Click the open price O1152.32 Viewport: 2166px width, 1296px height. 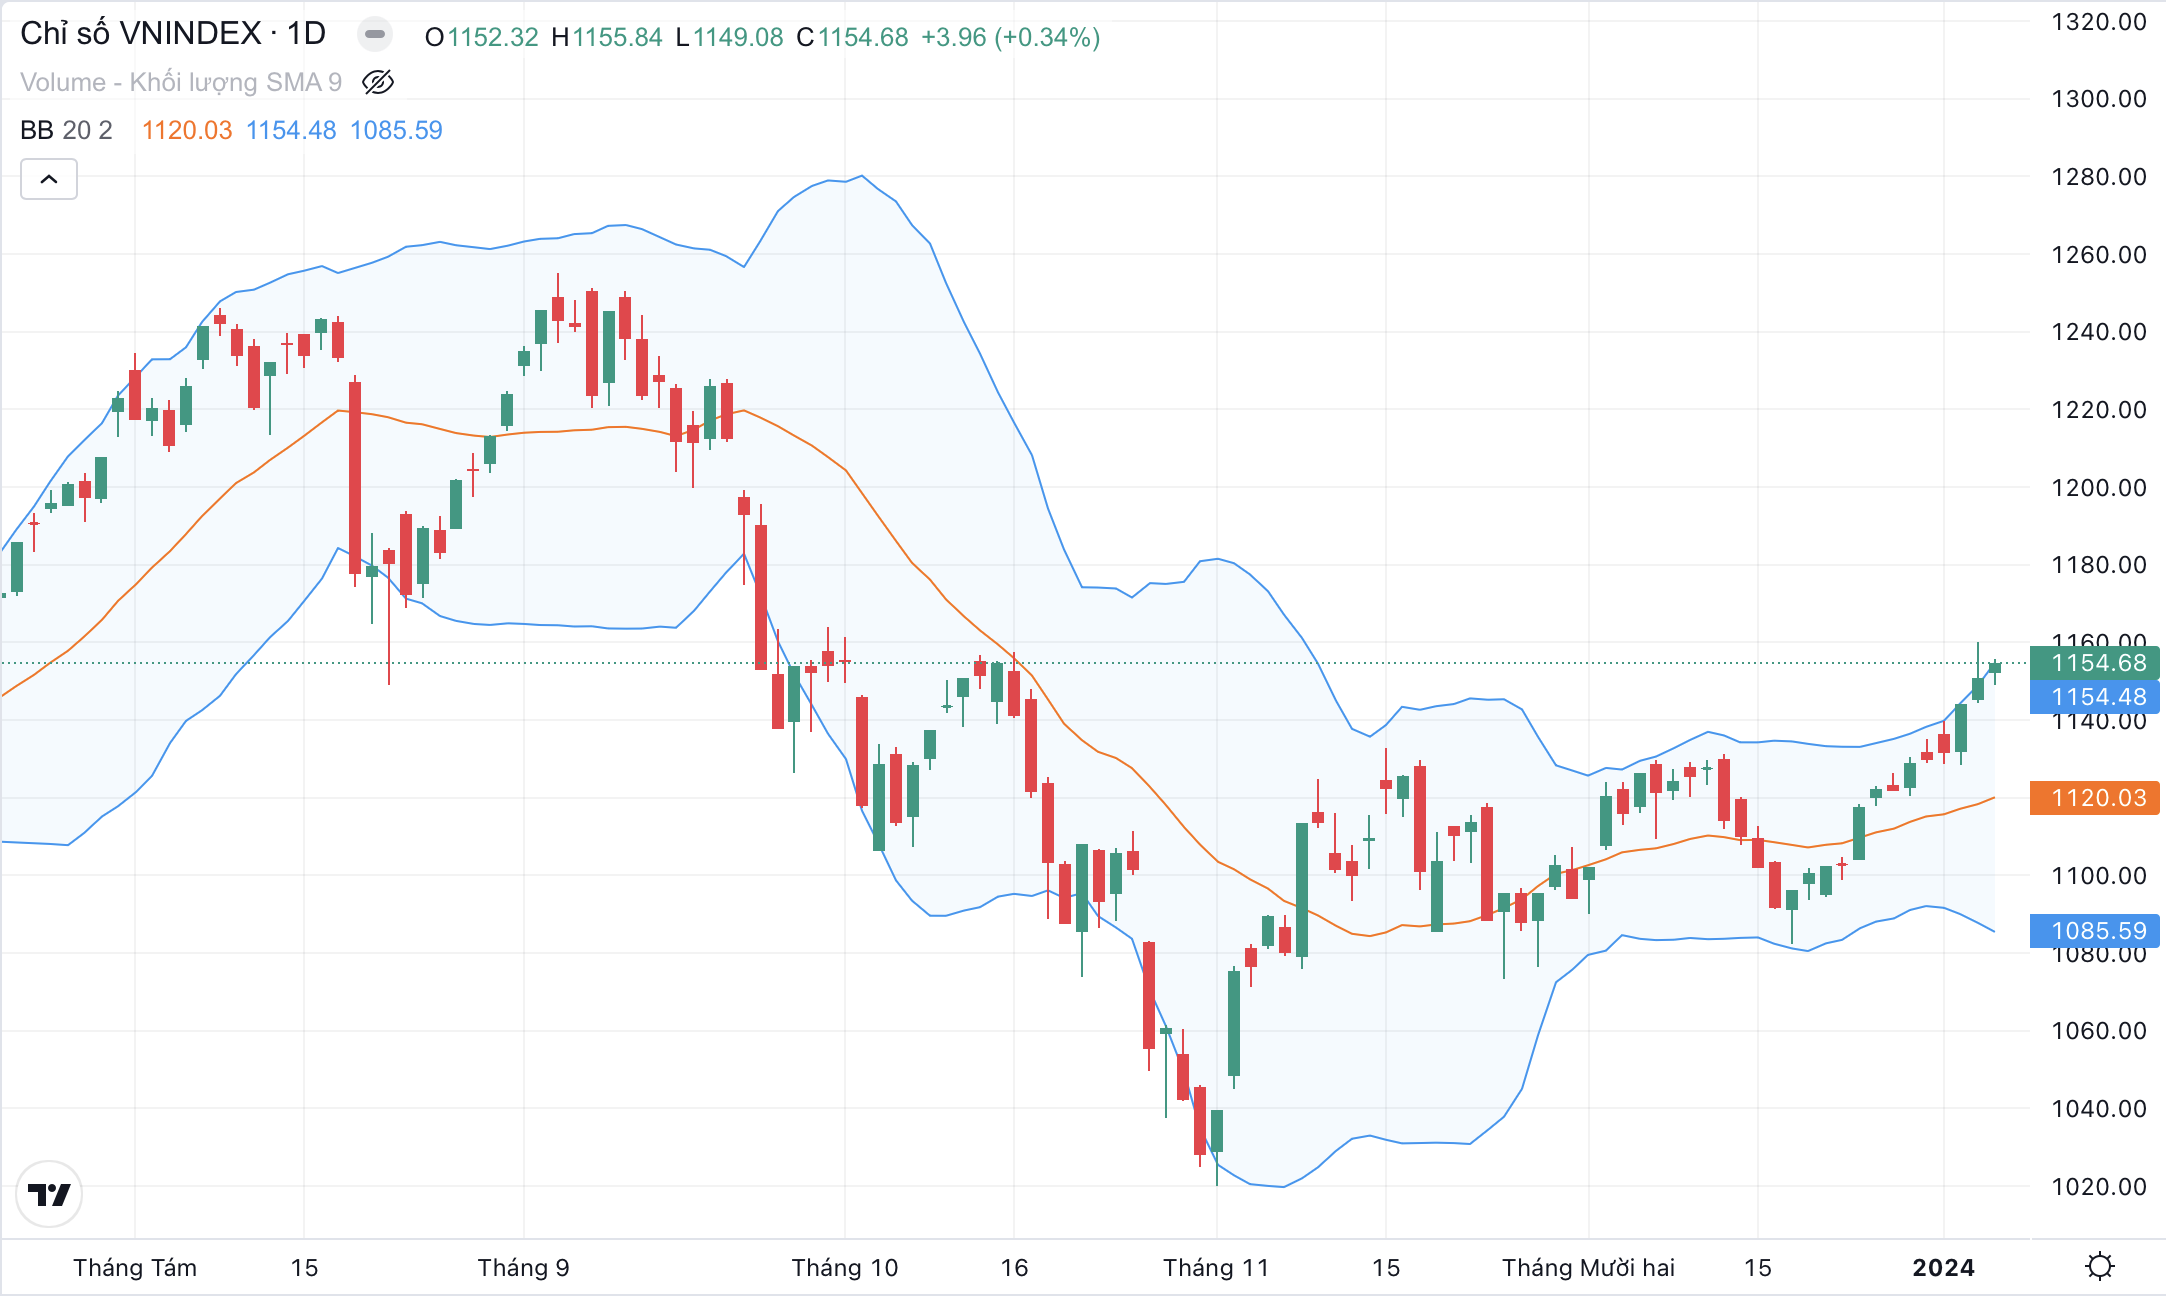pyautogui.click(x=482, y=37)
